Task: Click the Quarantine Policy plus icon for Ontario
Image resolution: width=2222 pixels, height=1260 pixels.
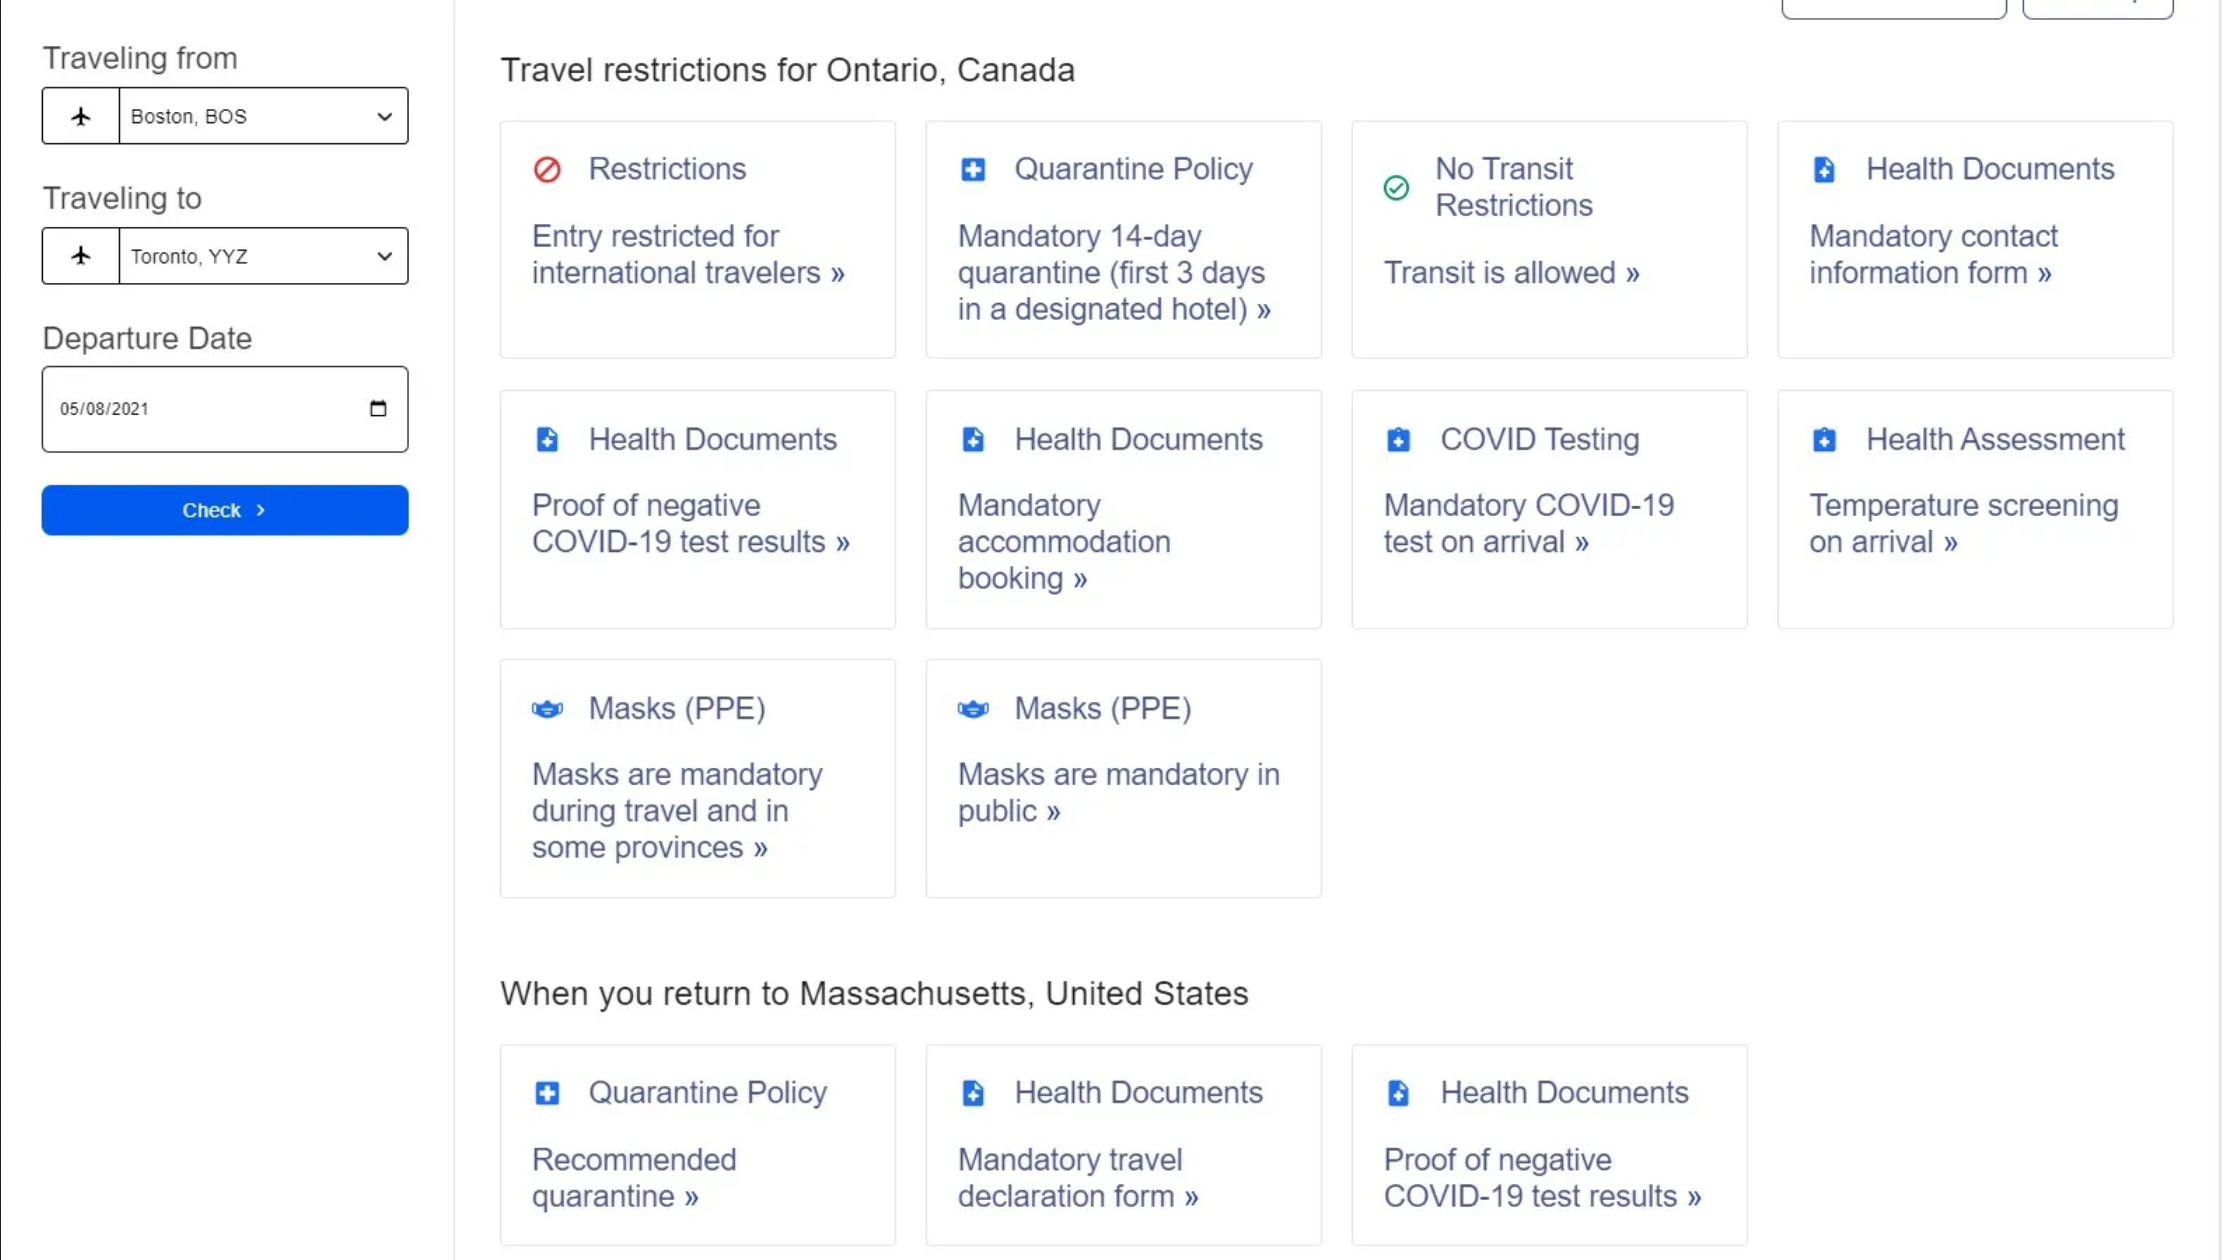Action: point(973,170)
